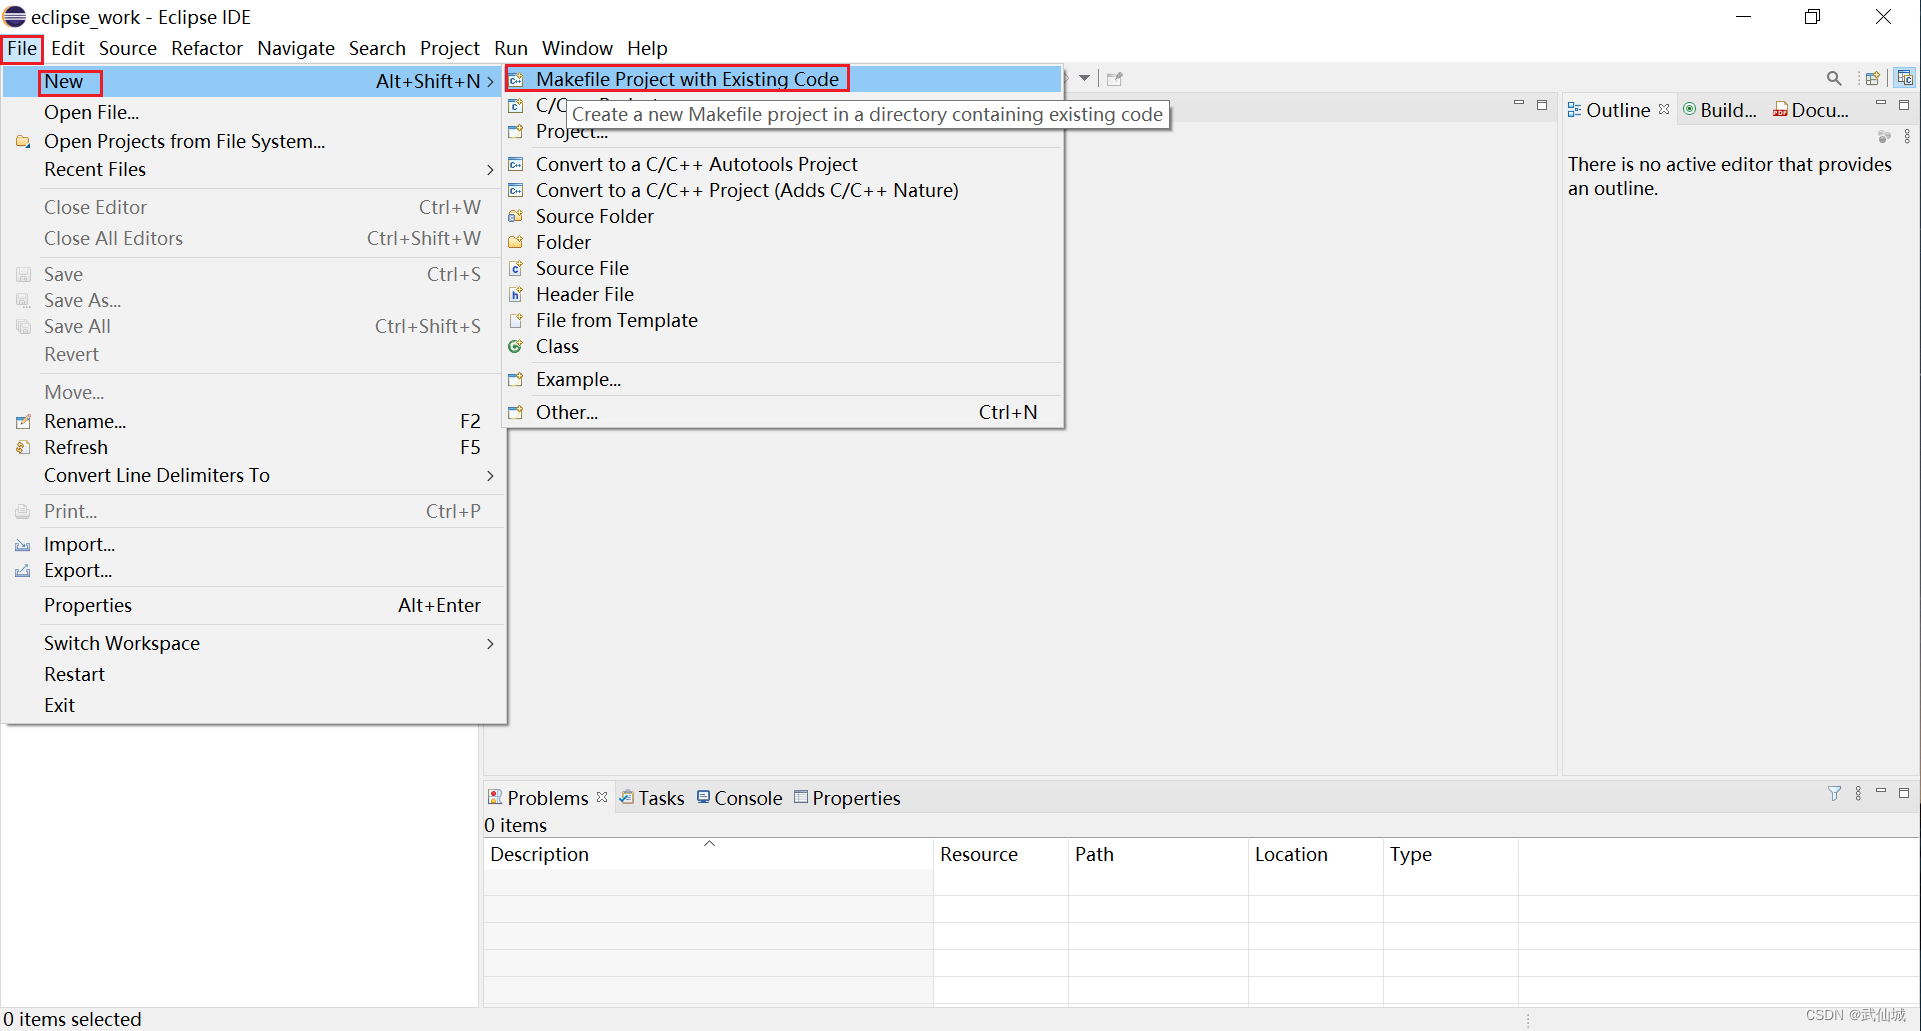Select the Outline tab
The width and height of the screenshot is (1921, 1031).
[1609, 110]
